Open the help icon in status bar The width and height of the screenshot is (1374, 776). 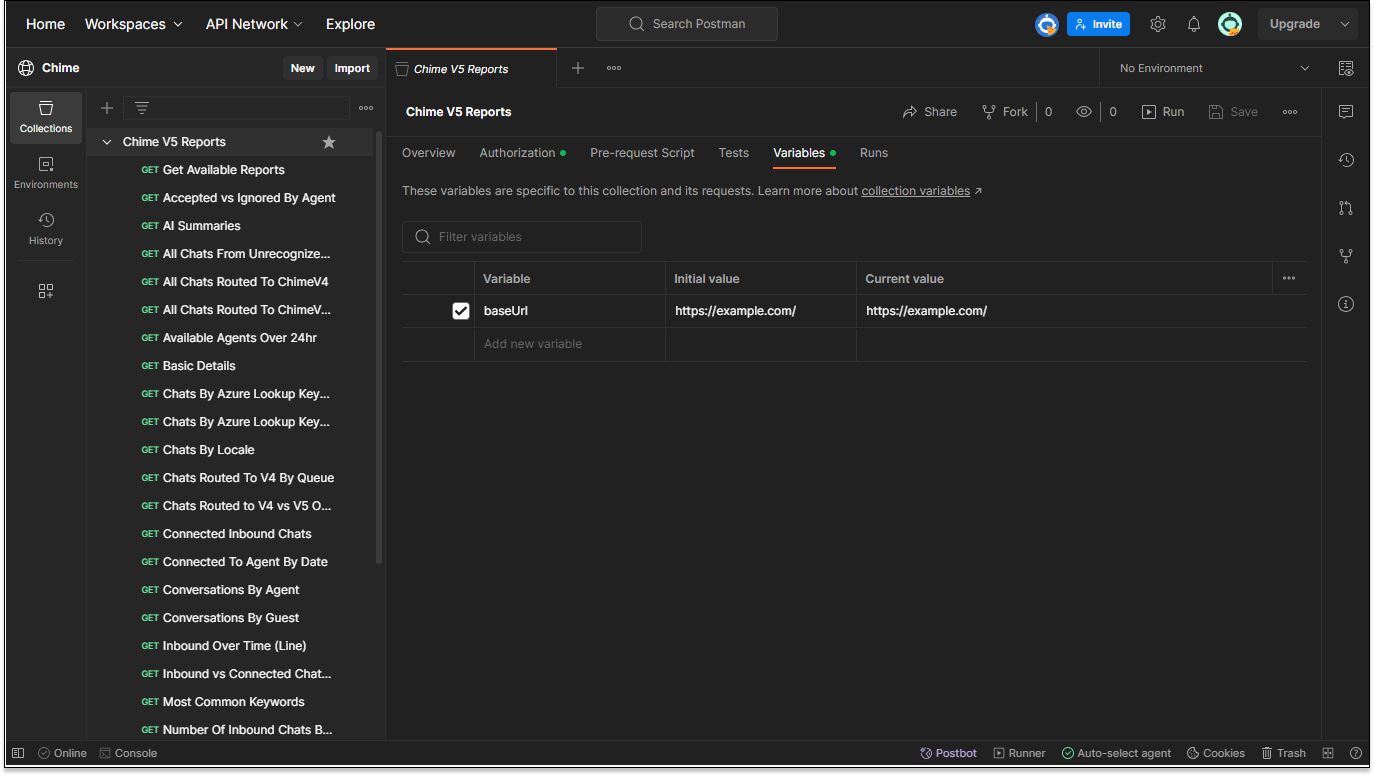click(x=1356, y=753)
